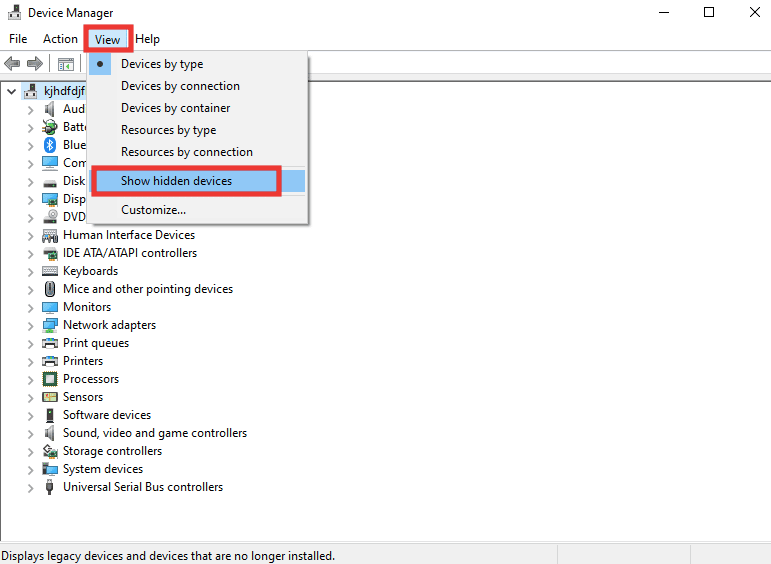Click the Sound, video and game controllers icon
Screen dimensions: 771x564
pos(50,433)
